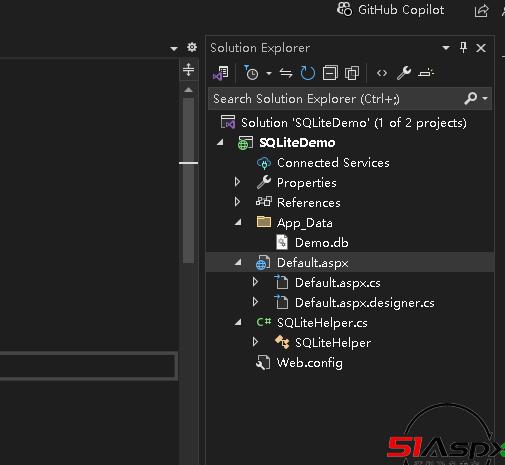Open GitHub Copilot menu
This screenshot has height=465, width=505.
[x=390, y=10]
